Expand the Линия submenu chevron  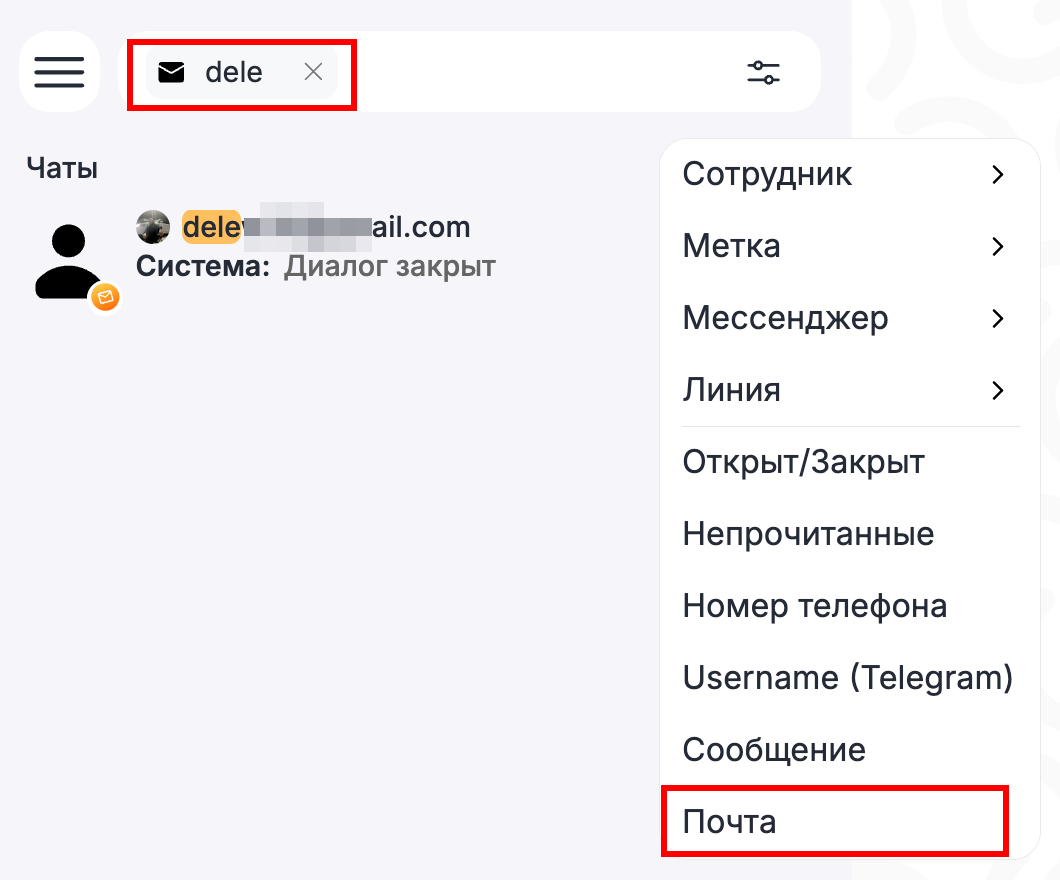[996, 390]
